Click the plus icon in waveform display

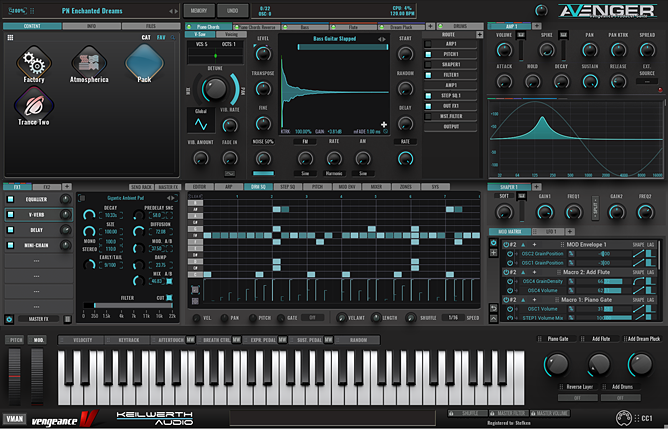[384, 124]
